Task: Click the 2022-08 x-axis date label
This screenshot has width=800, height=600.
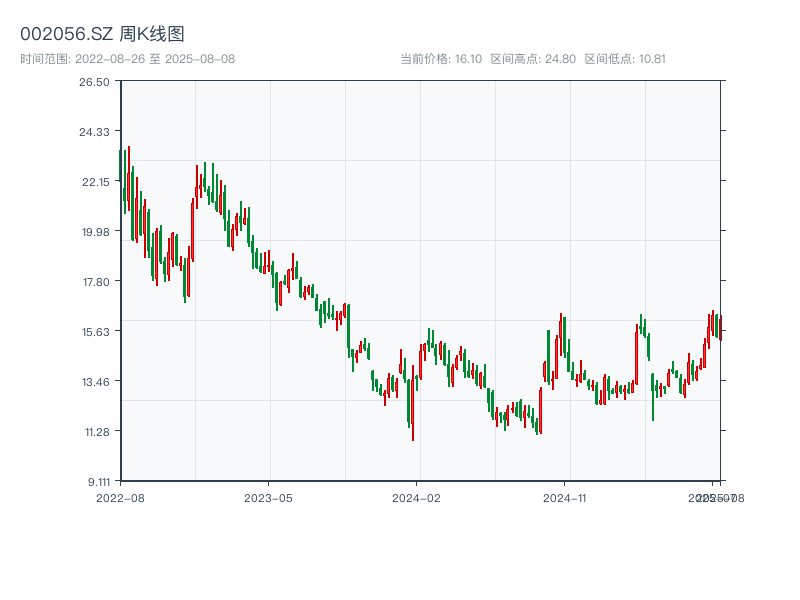Action: tap(120, 497)
